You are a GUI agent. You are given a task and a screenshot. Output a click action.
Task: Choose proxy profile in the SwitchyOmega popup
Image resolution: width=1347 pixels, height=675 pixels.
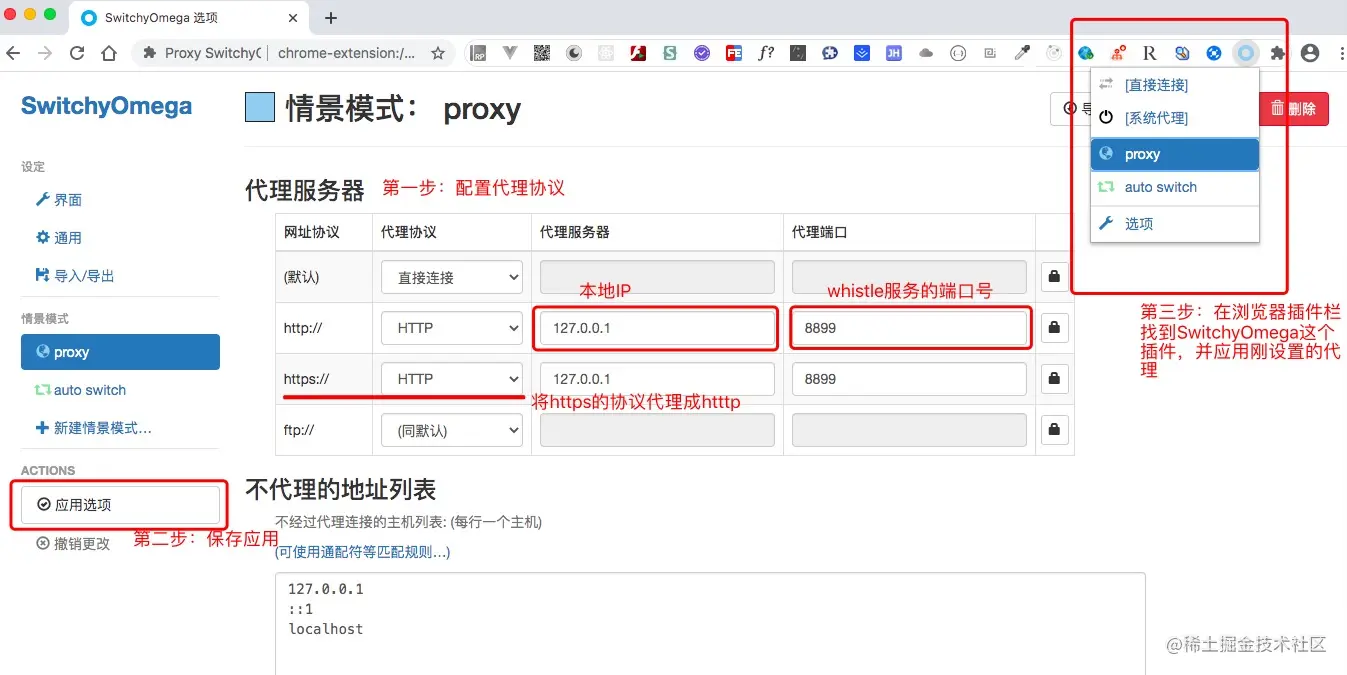click(x=1175, y=154)
